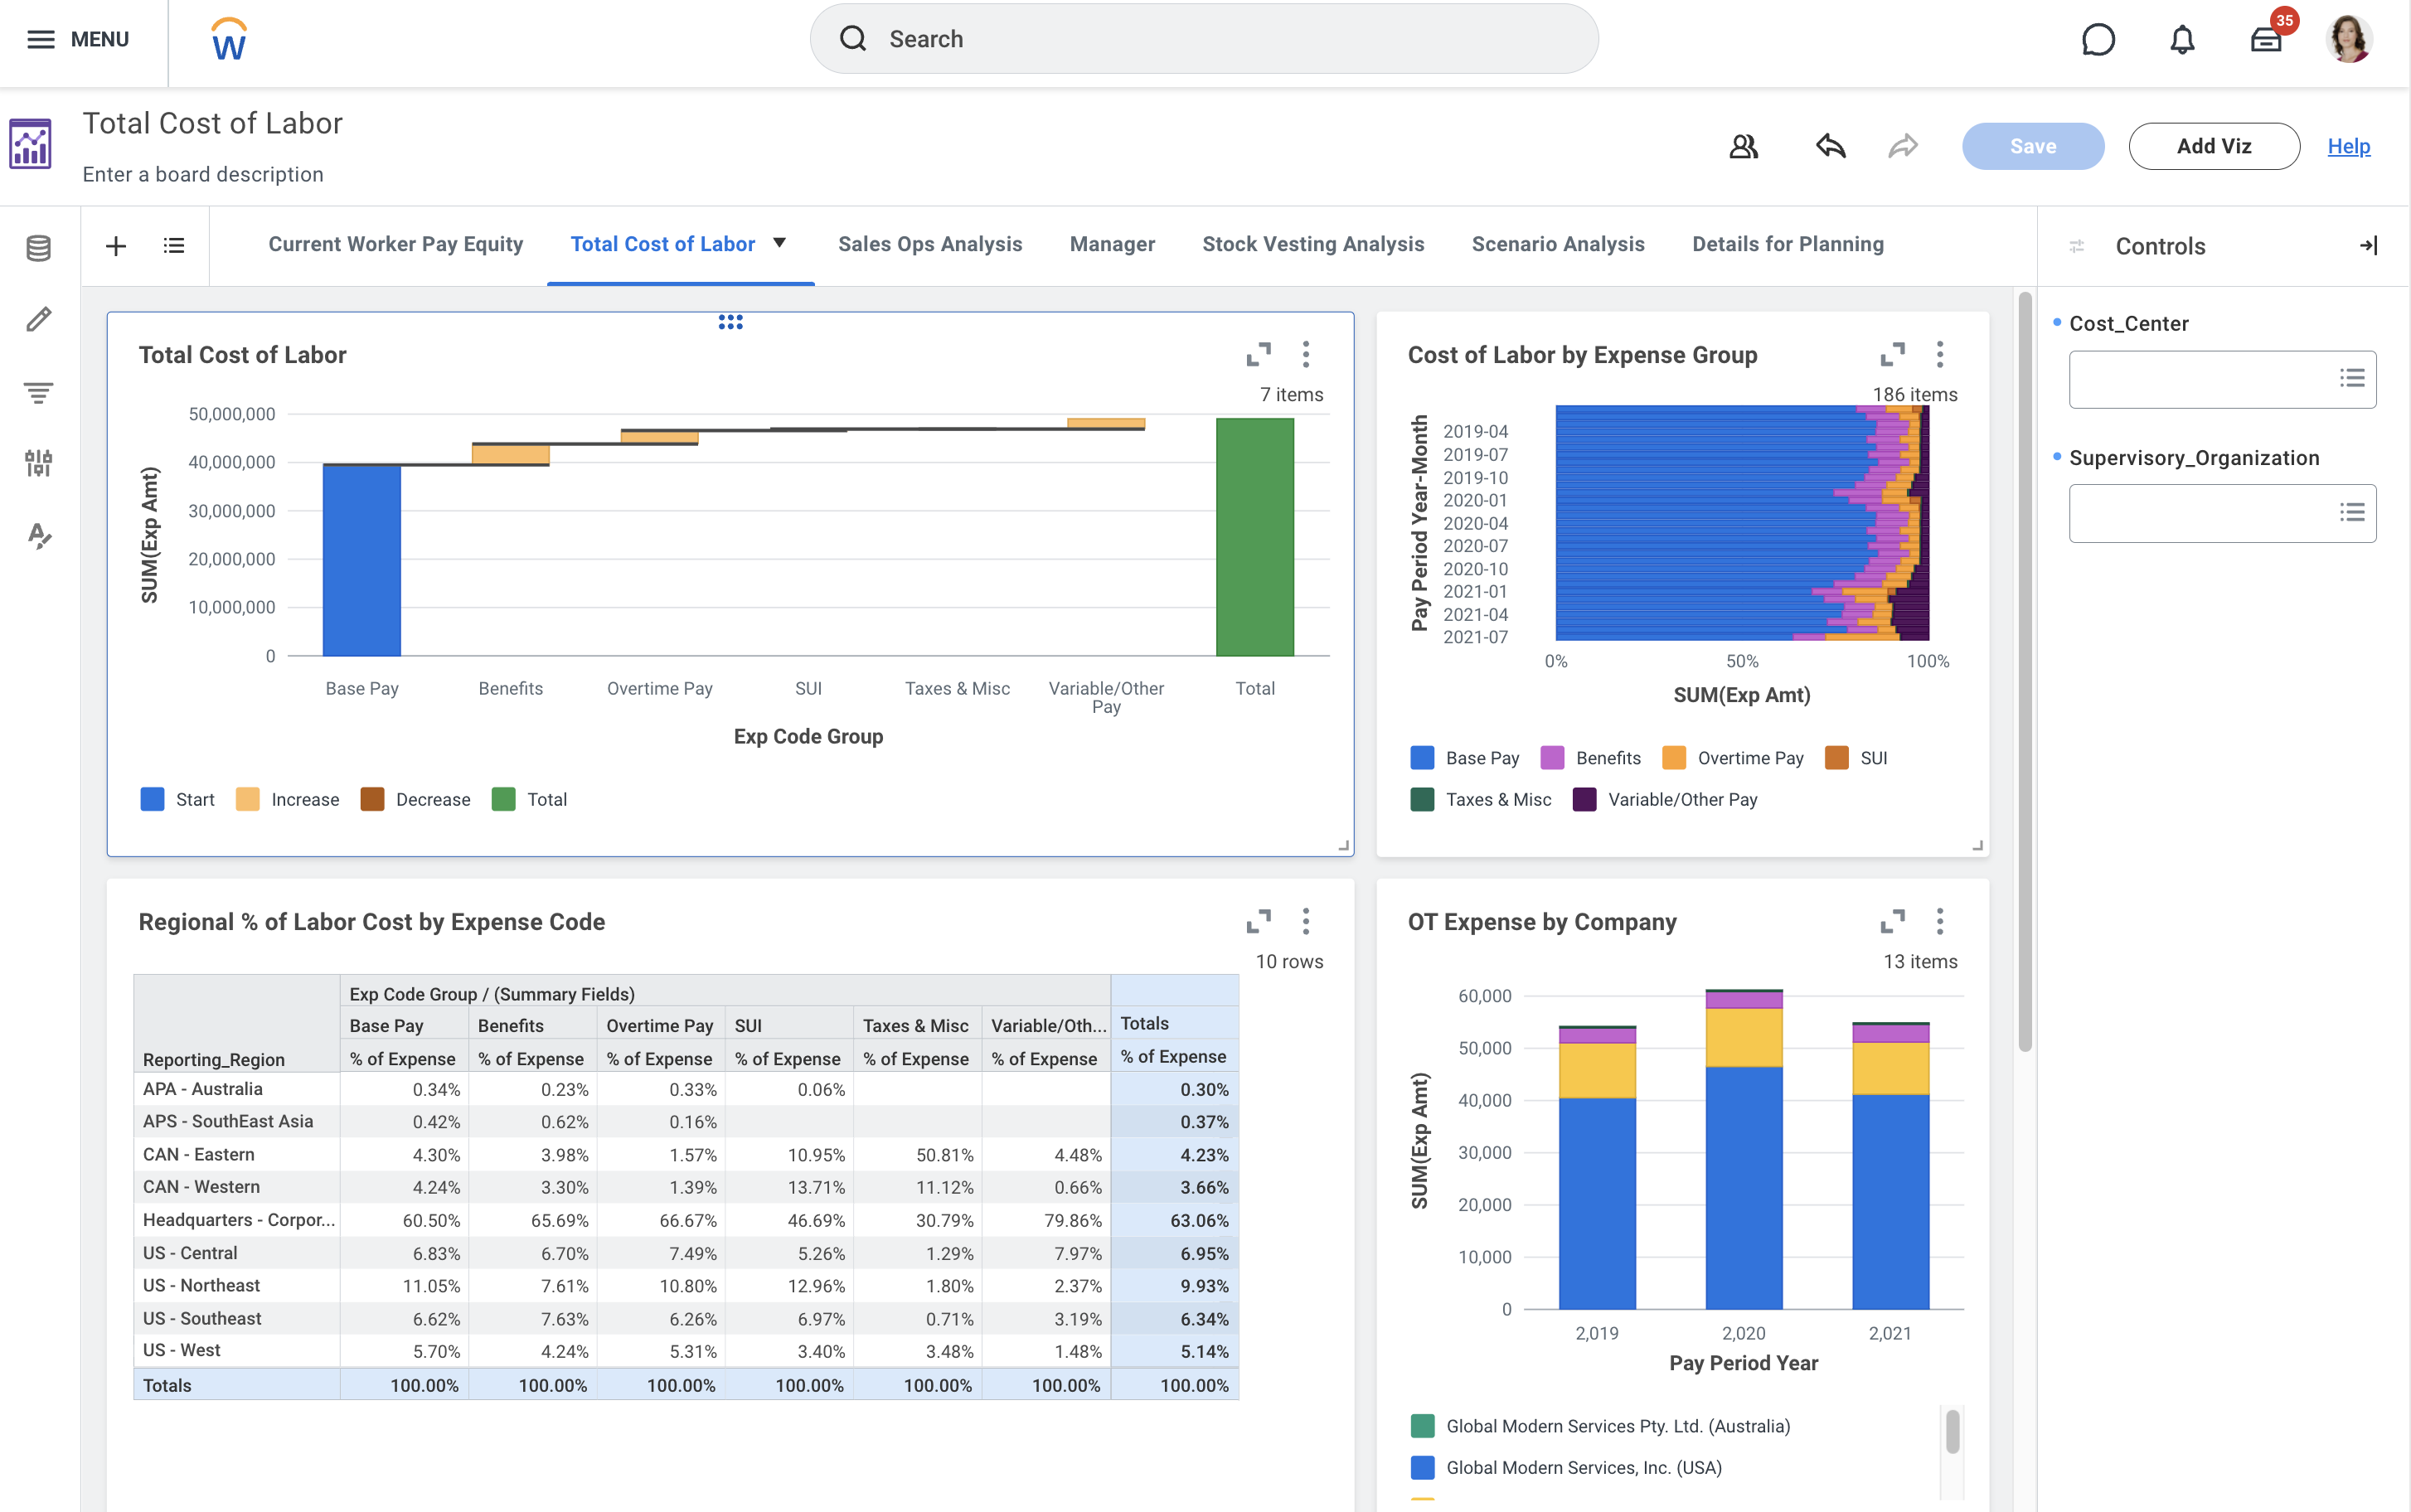Viewport: 2411px width, 1512px height.
Task: Click the Search input field
Action: [x=1204, y=39]
